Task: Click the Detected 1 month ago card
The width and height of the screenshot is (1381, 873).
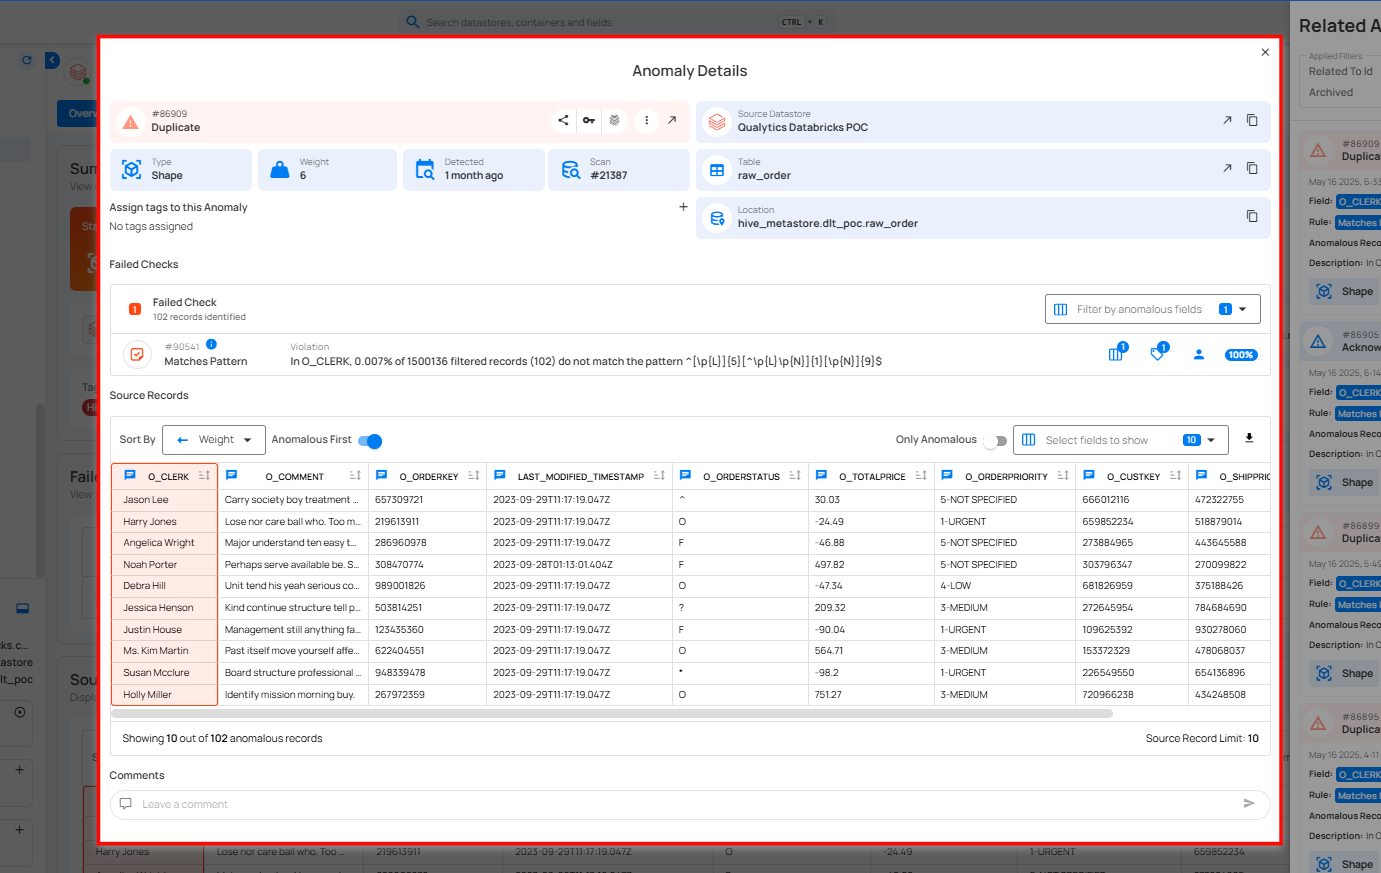Action: pyautogui.click(x=474, y=169)
